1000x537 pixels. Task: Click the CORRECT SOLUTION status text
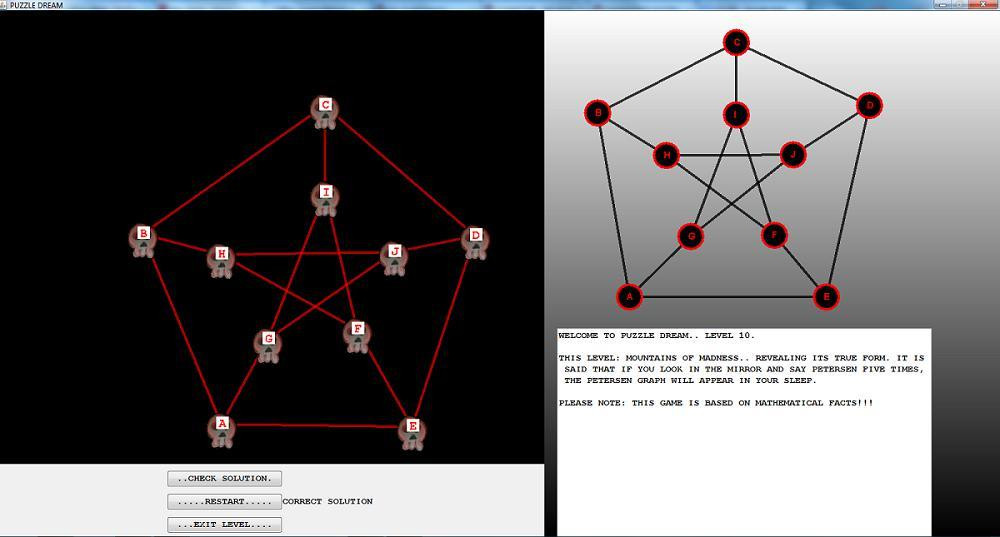(328, 501)
